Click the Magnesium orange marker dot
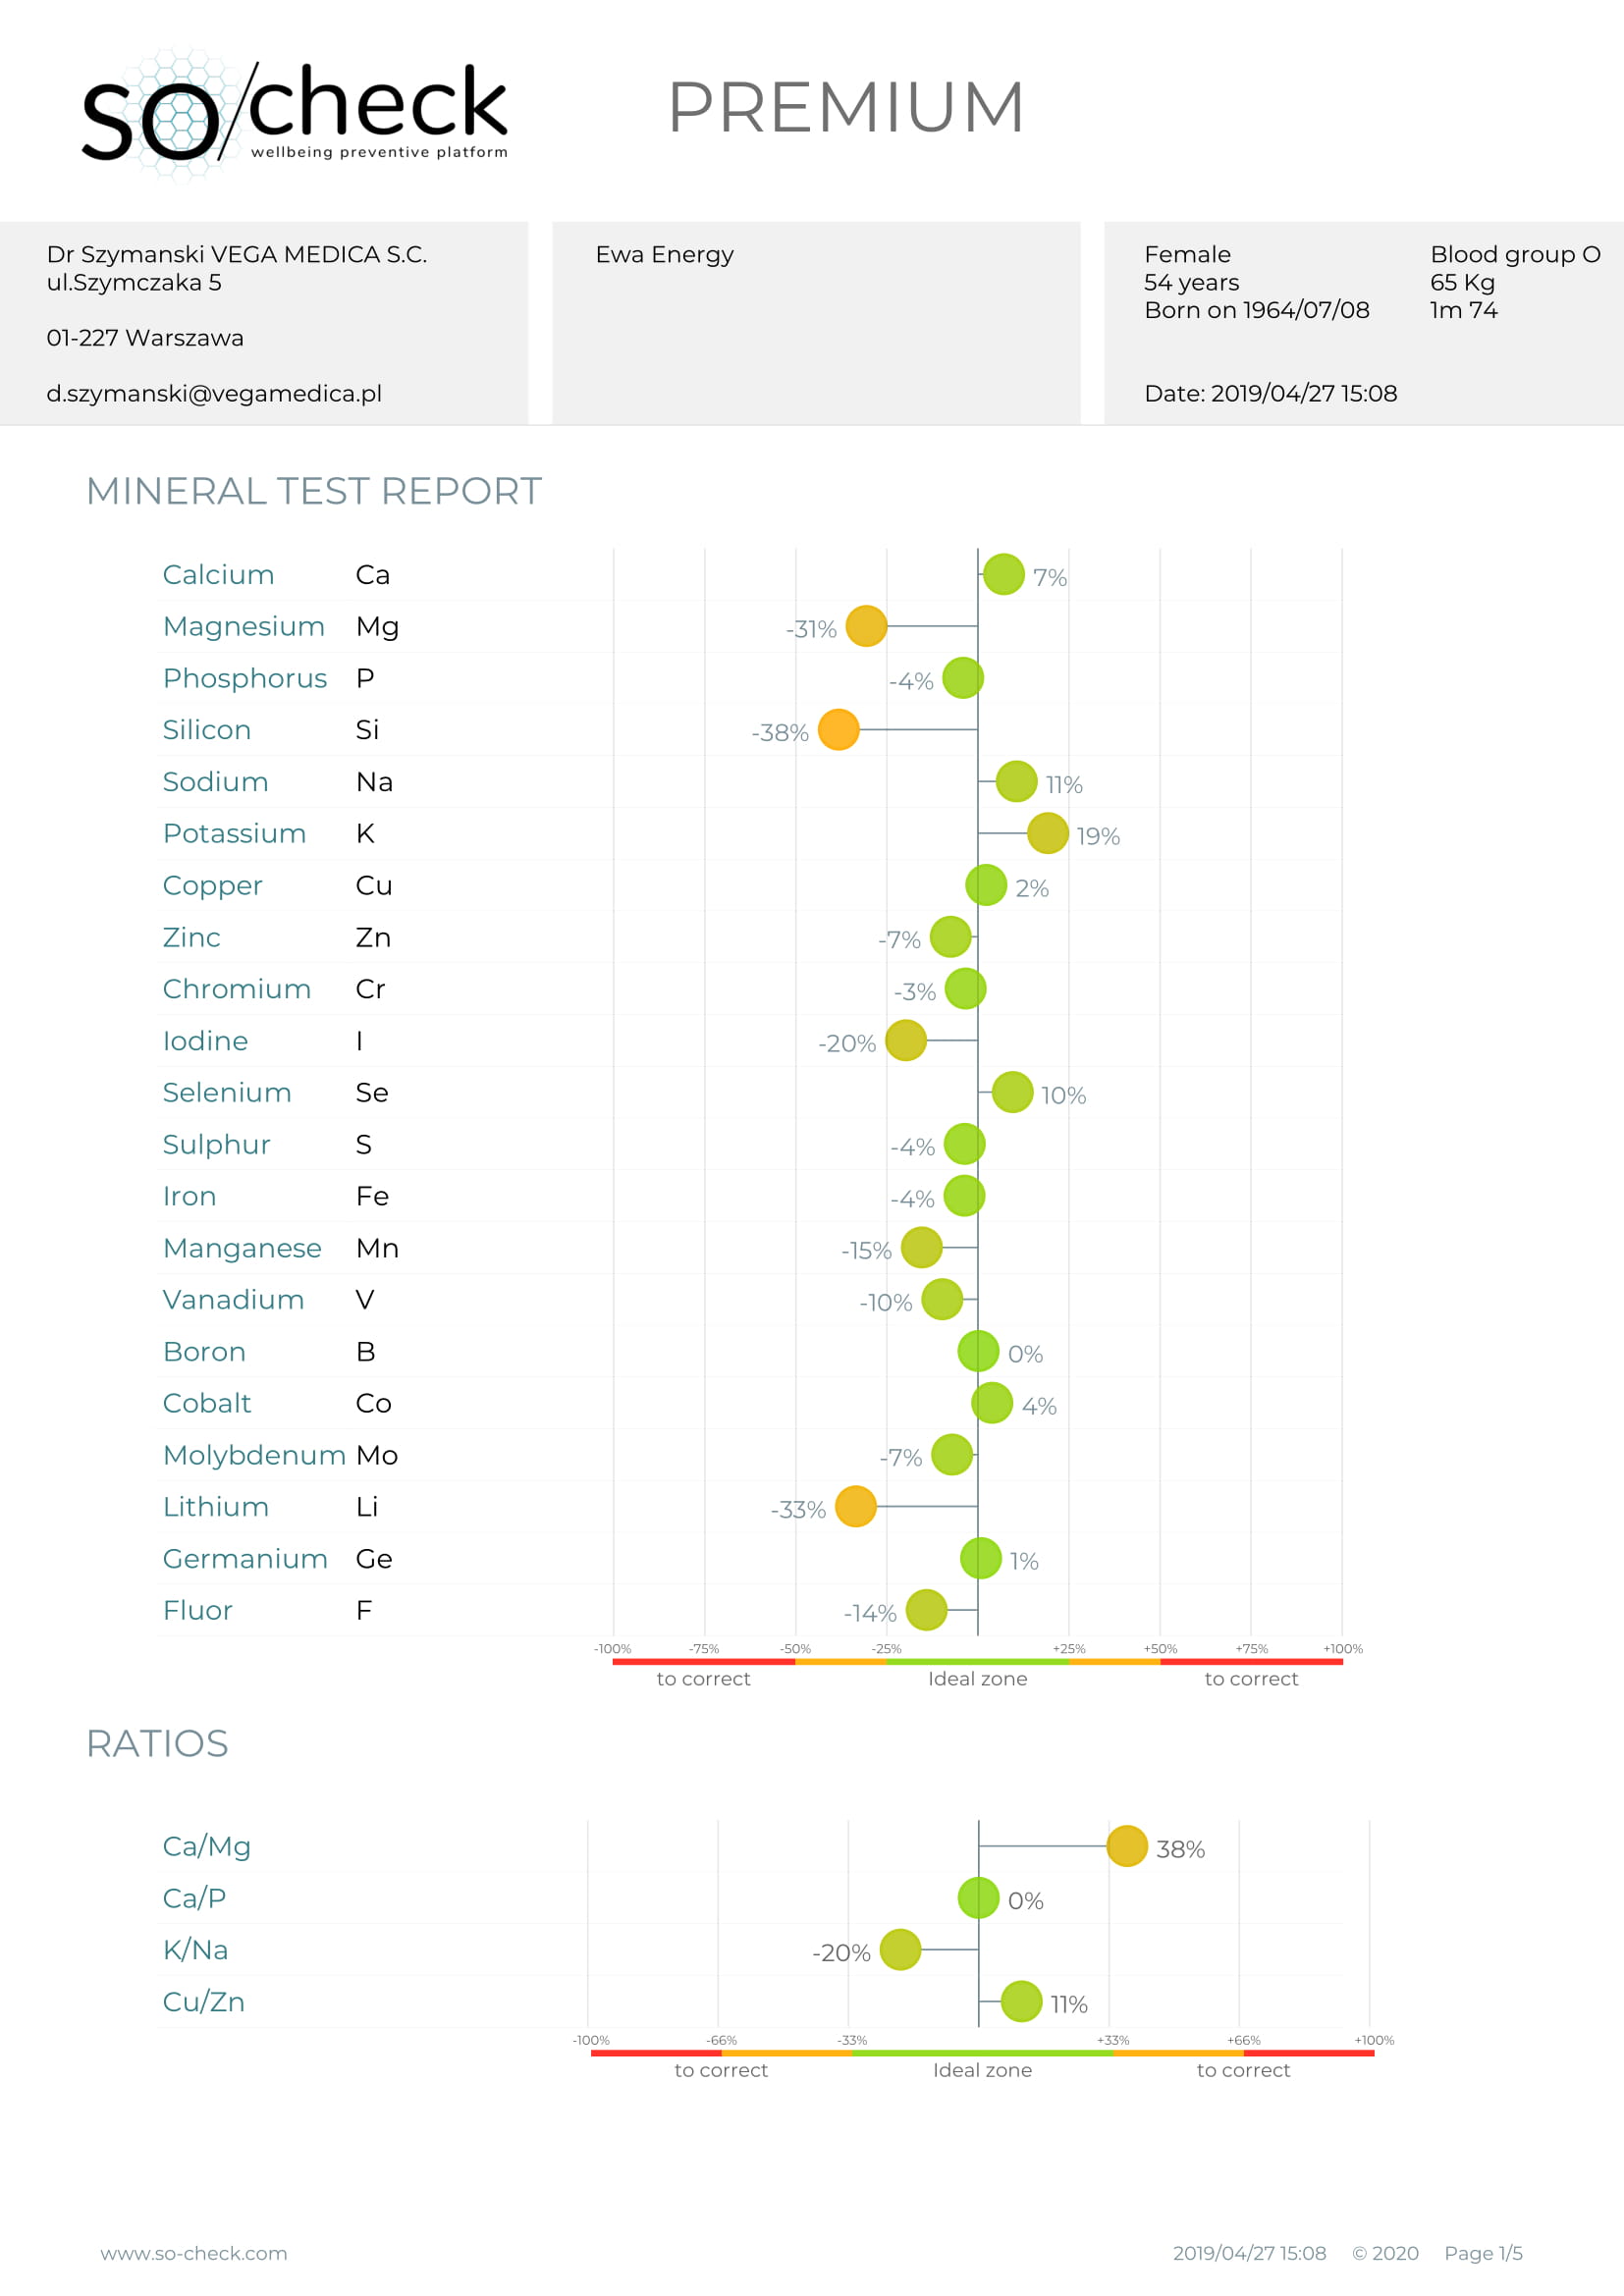 pos(866,626)
